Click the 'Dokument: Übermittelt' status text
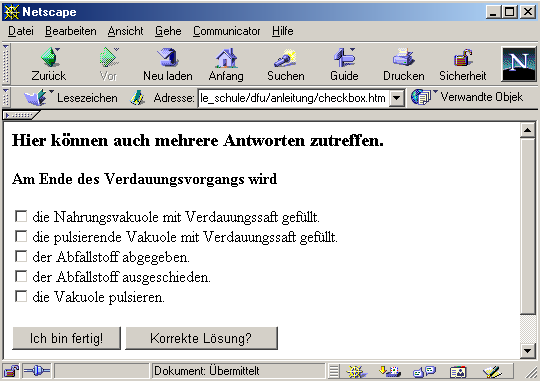Screen dimensions: 540x381 (207, 371)
